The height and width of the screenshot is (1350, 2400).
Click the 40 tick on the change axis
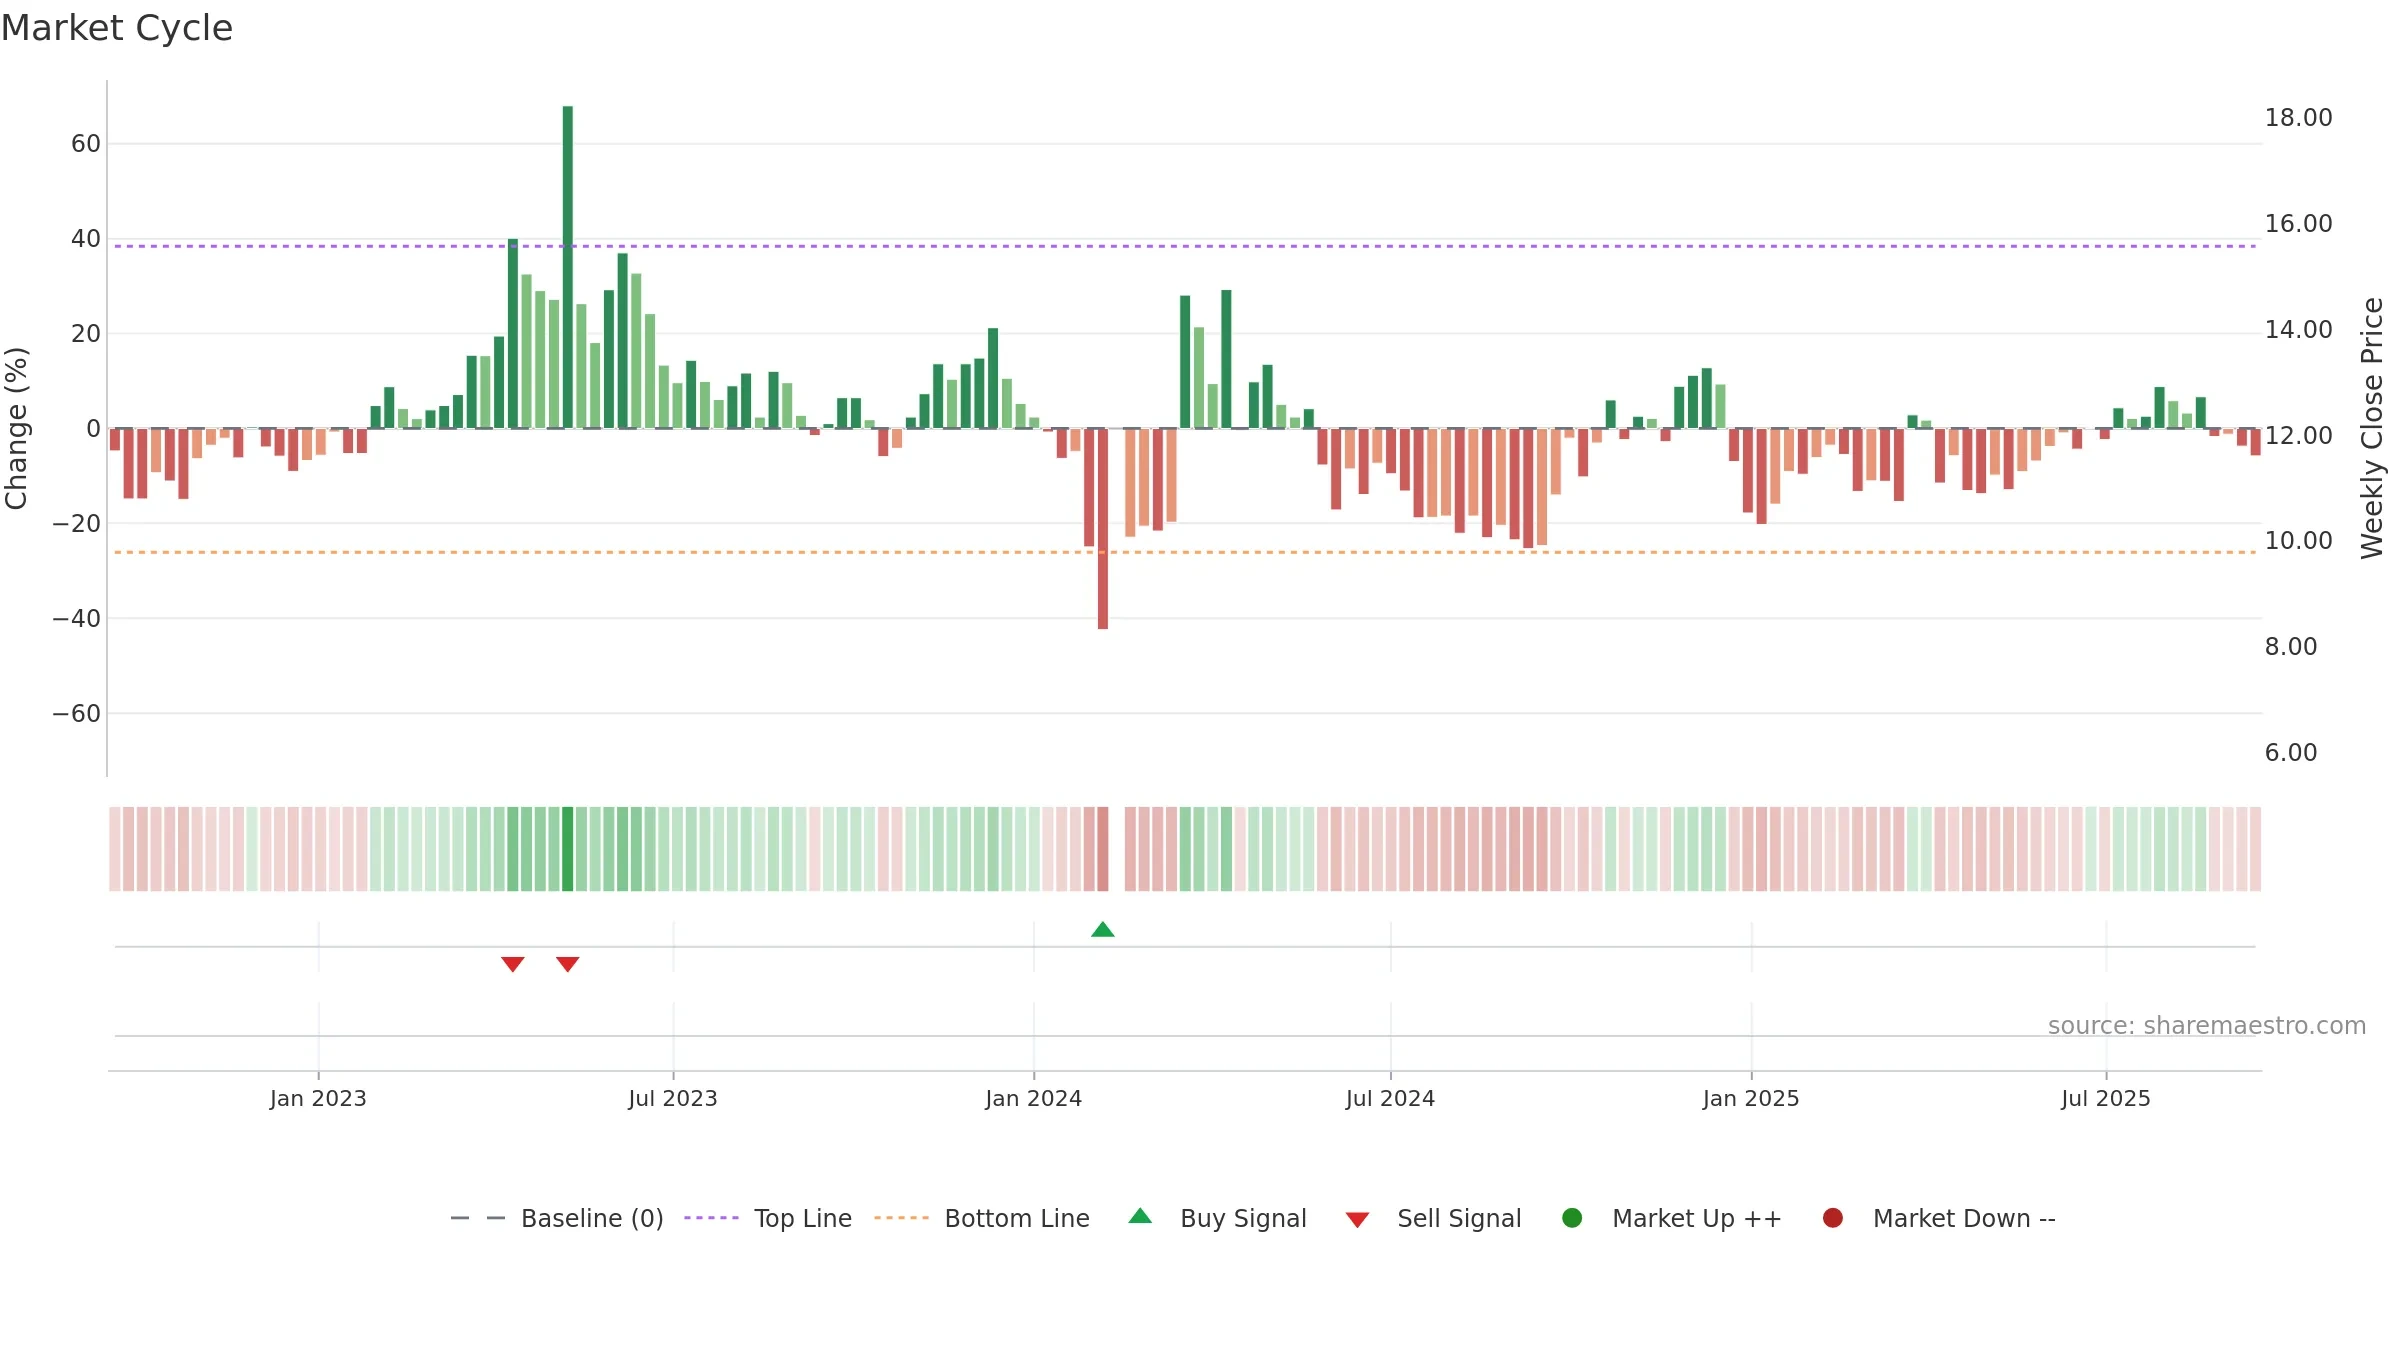(86, 239)
